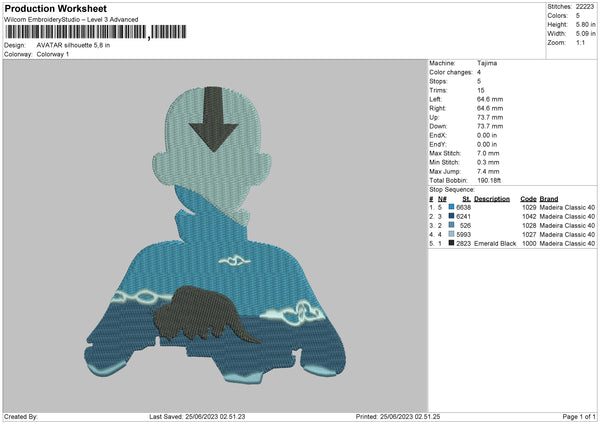Click the 'Color changes:' label
The image size is (600, 424).
(451, 72)
